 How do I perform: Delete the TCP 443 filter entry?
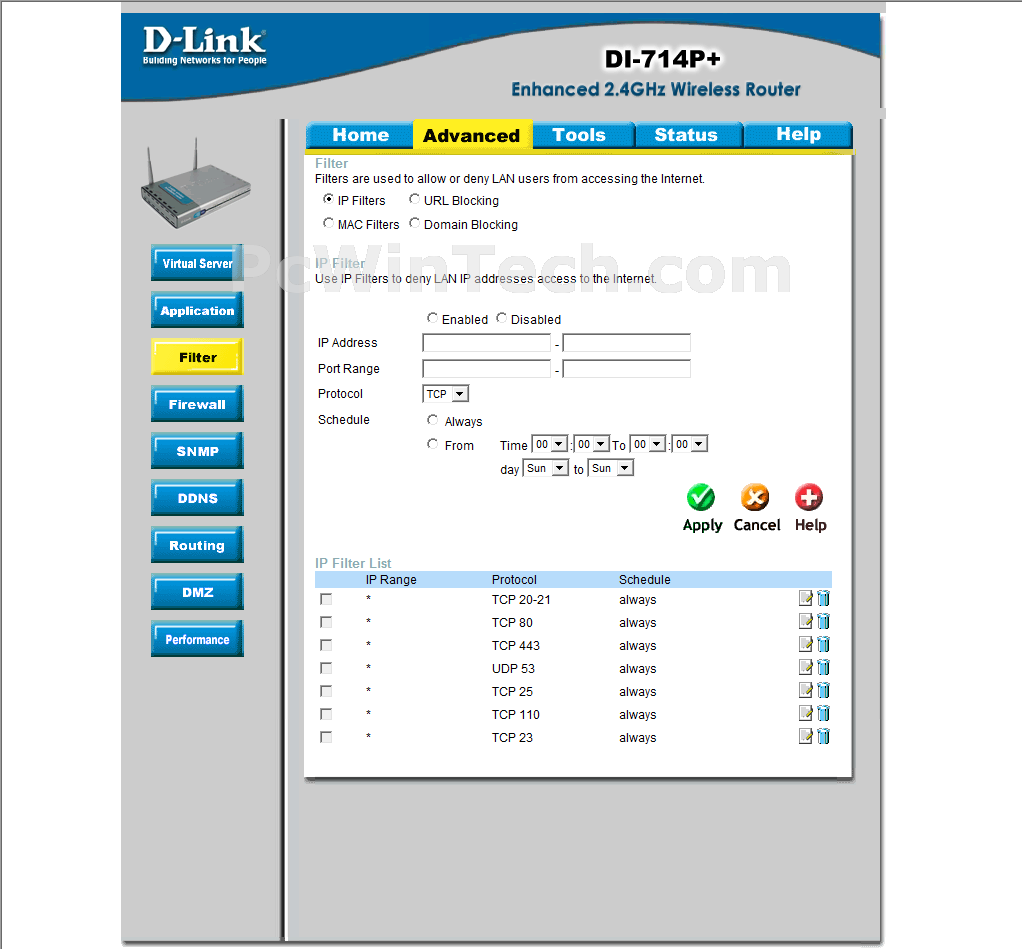(x=823, y=644)
